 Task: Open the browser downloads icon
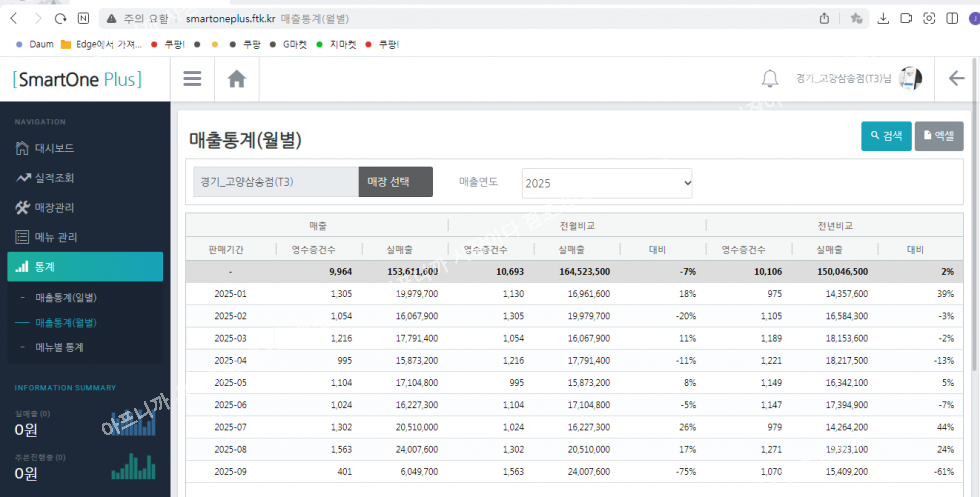click(x=883, y=18)
